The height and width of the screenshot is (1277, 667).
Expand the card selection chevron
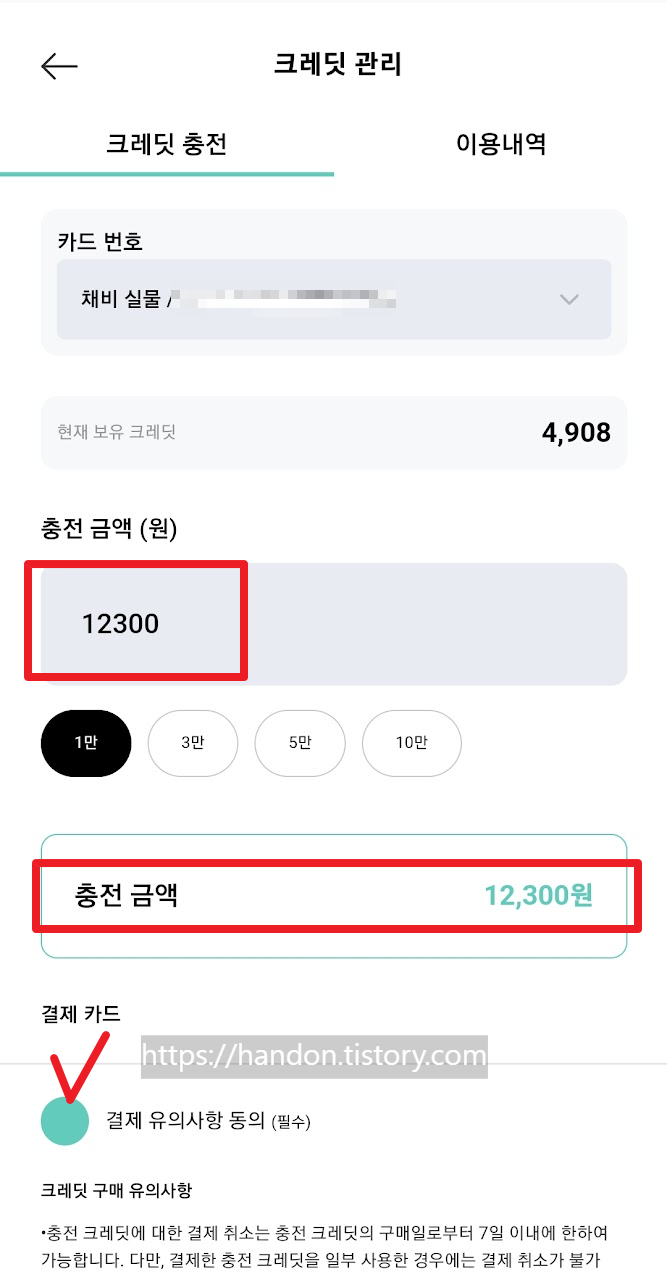568,299
